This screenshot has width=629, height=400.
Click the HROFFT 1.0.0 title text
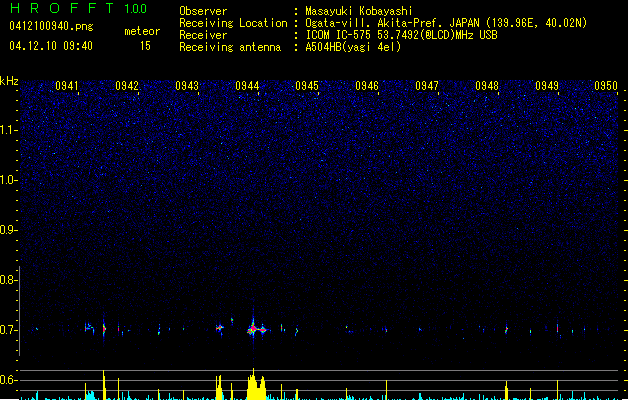click(x=79, y=8)
